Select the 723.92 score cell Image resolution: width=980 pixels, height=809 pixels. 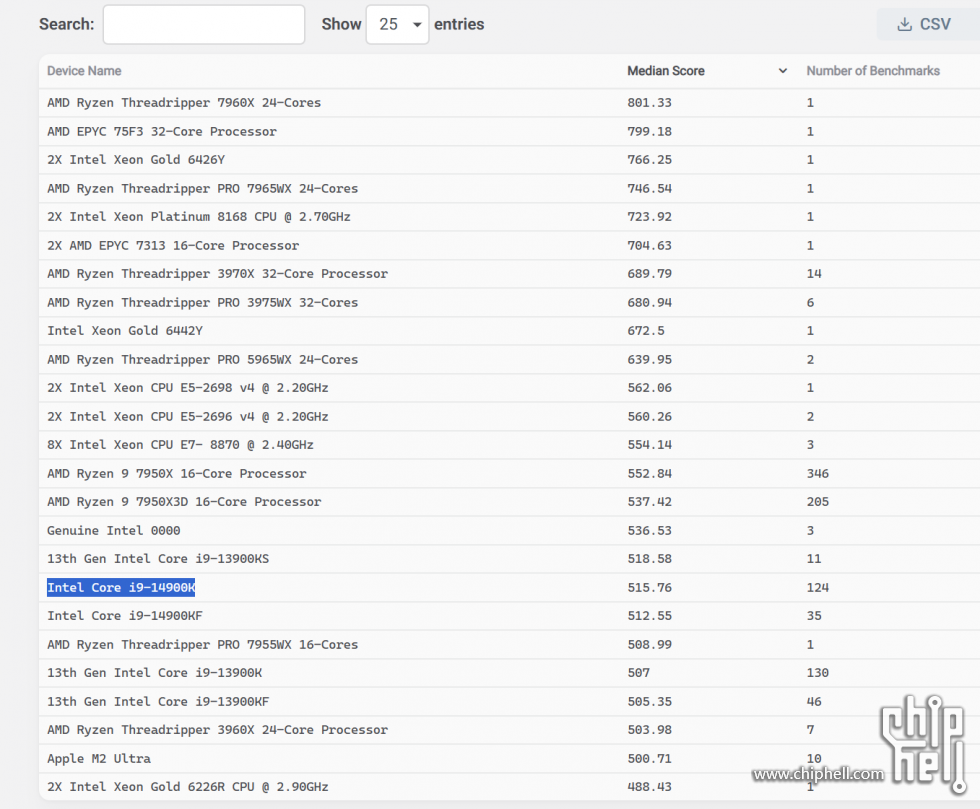click(649, 216)
